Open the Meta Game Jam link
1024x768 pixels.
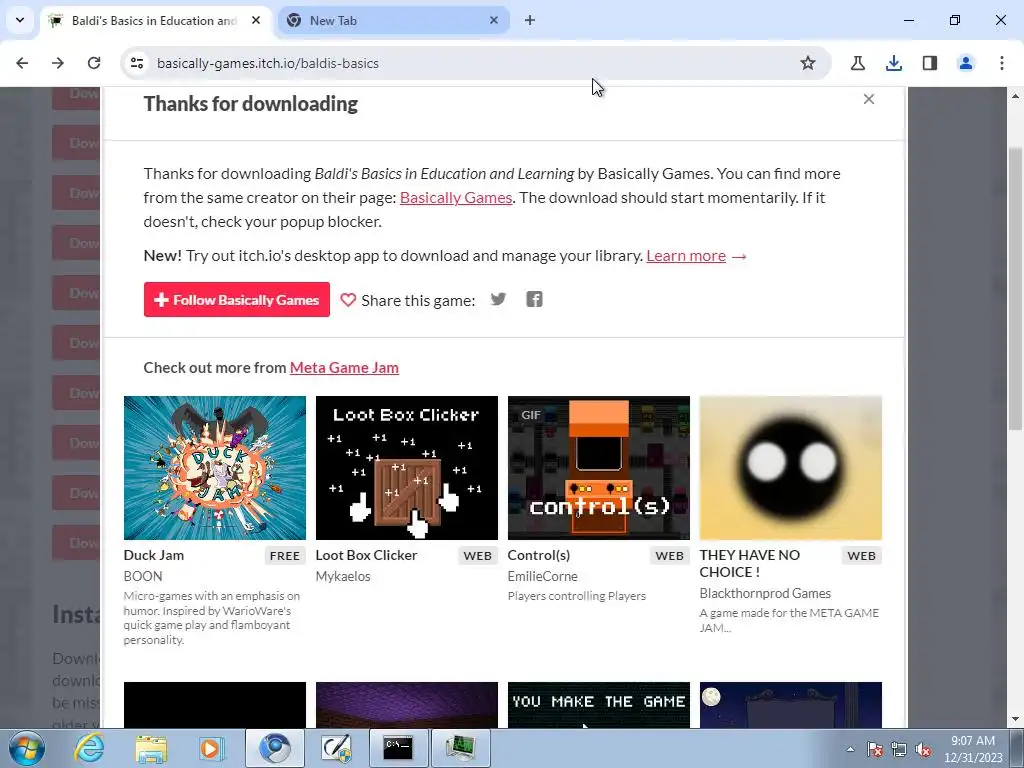click(x=344, y=368)
